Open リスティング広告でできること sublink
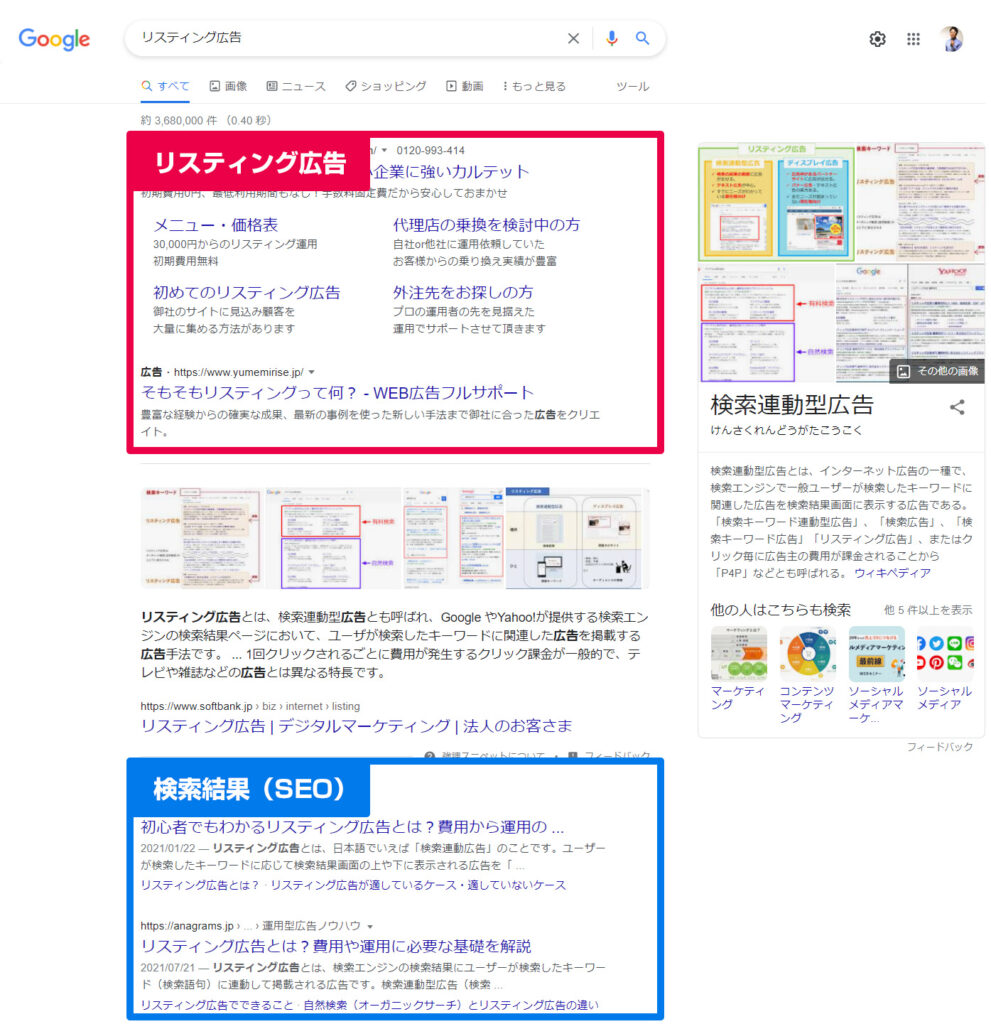This screenshot has height=1024, width=991. click(x=217, y=1005)
